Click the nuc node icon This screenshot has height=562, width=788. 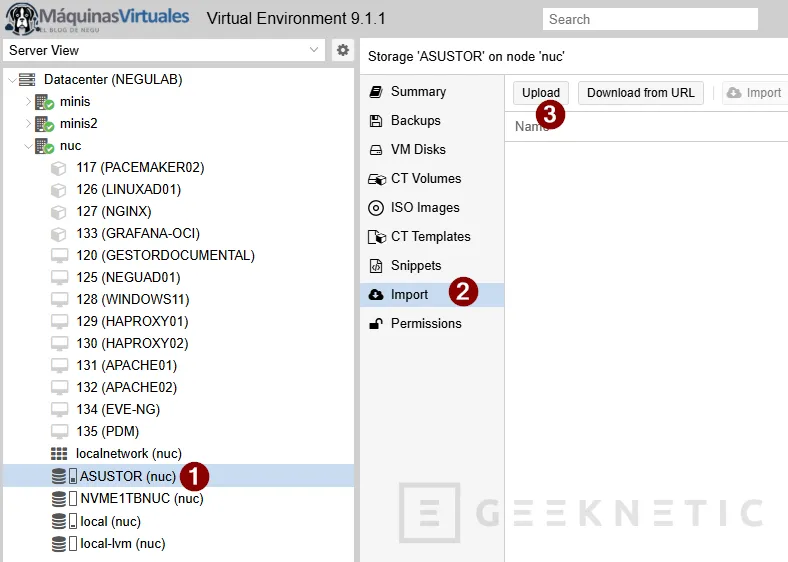click(44, 146)
